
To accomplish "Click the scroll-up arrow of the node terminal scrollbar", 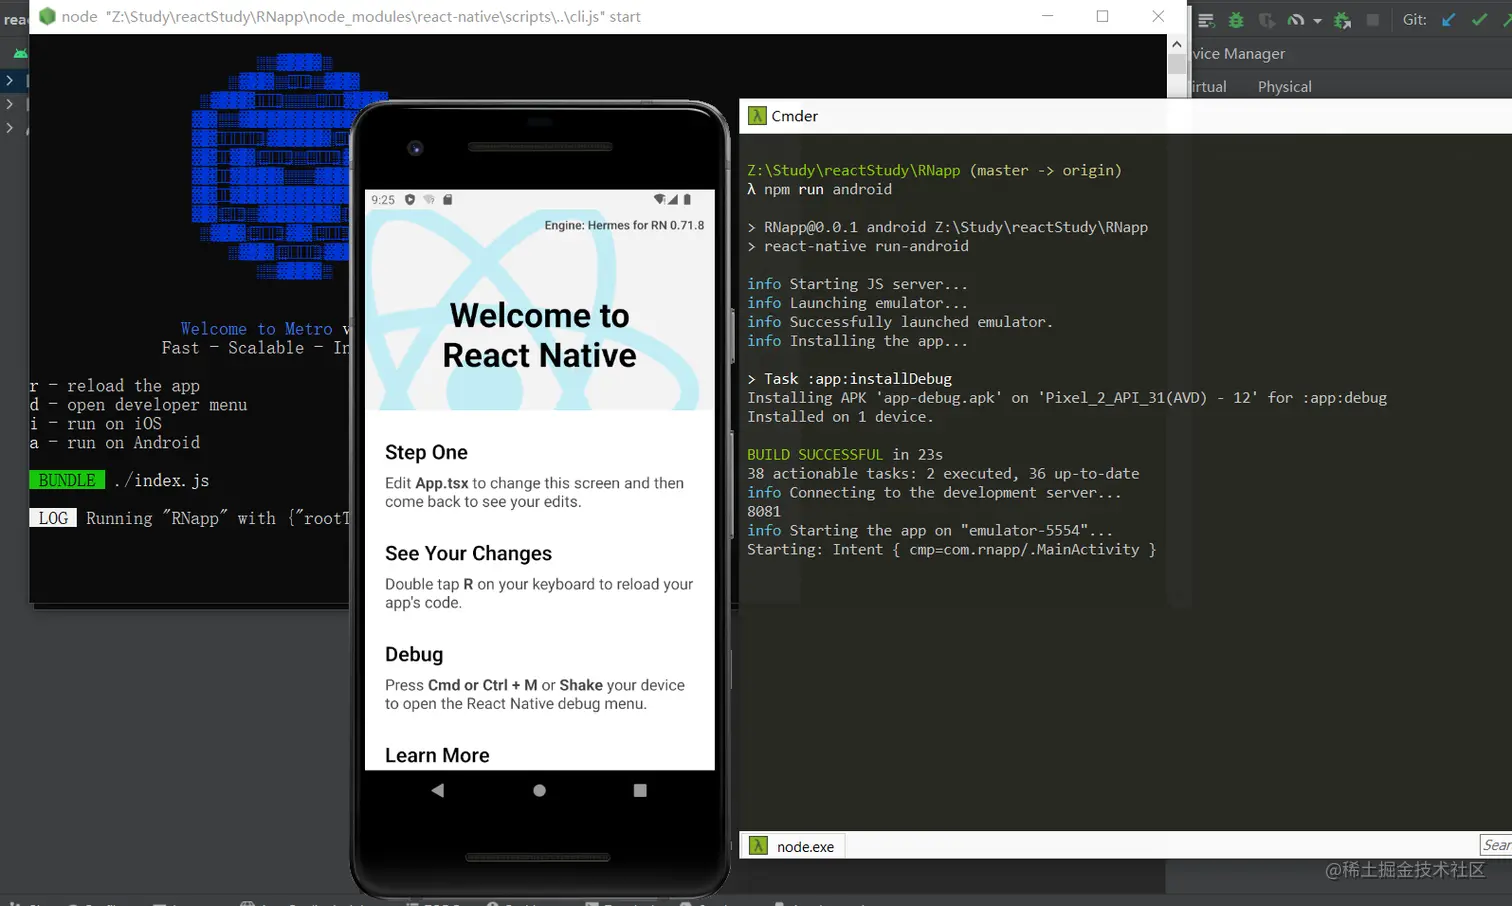I will [x=1176, y=44].
